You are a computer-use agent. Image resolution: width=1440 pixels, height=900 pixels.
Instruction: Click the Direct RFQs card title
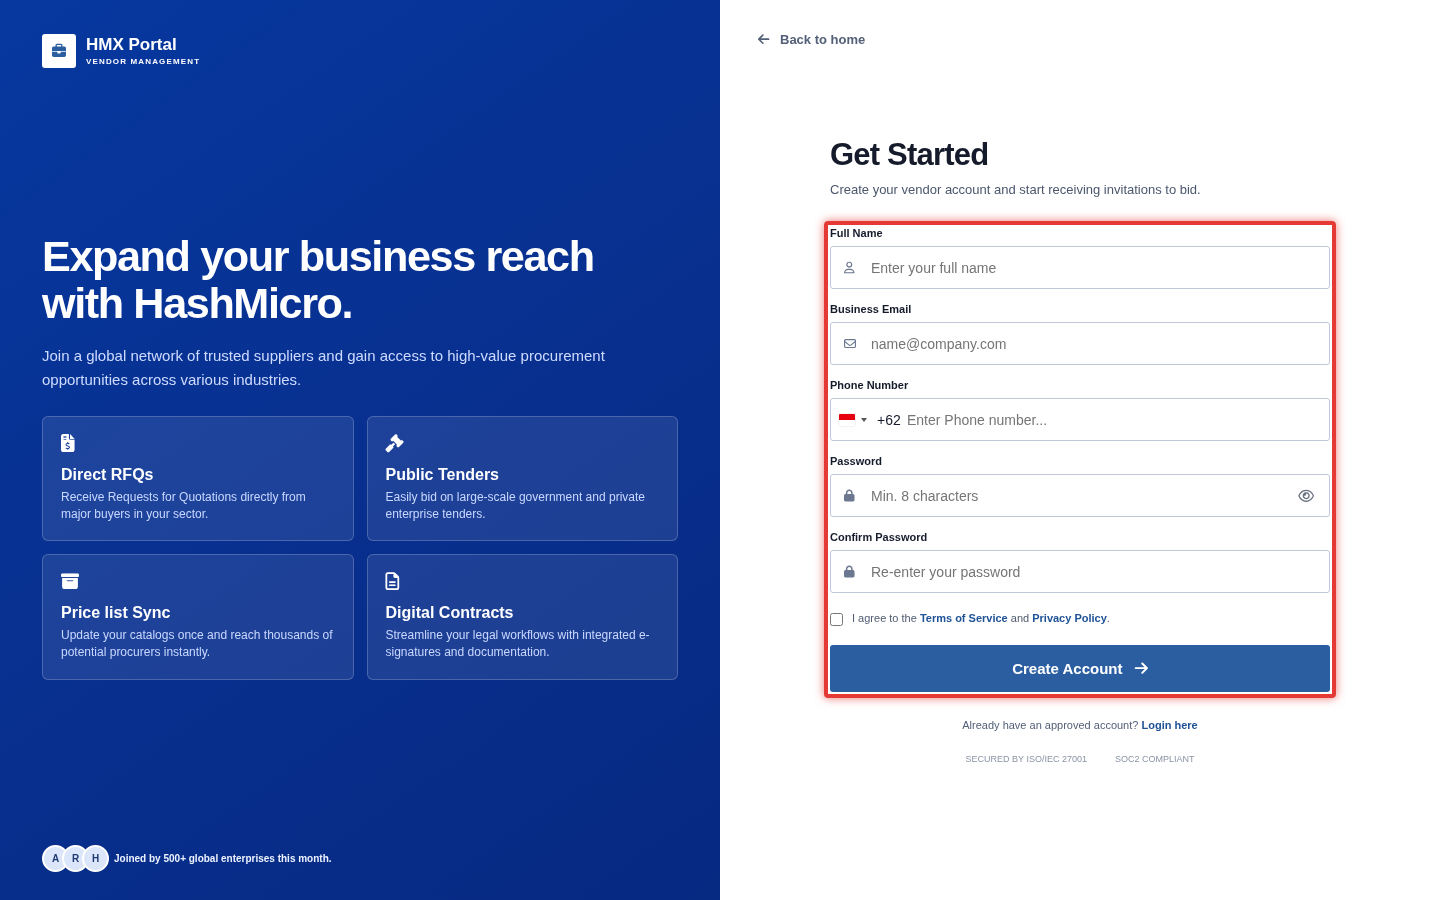pyautogui.click(x=107, y=474)
